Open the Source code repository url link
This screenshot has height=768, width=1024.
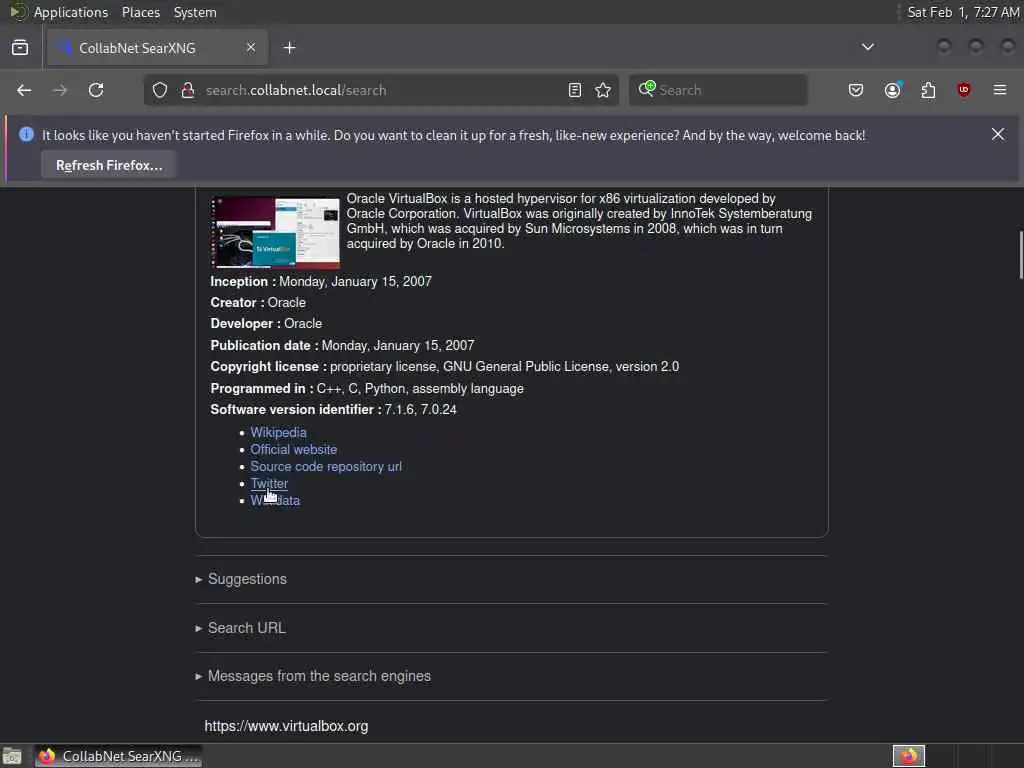326,466
